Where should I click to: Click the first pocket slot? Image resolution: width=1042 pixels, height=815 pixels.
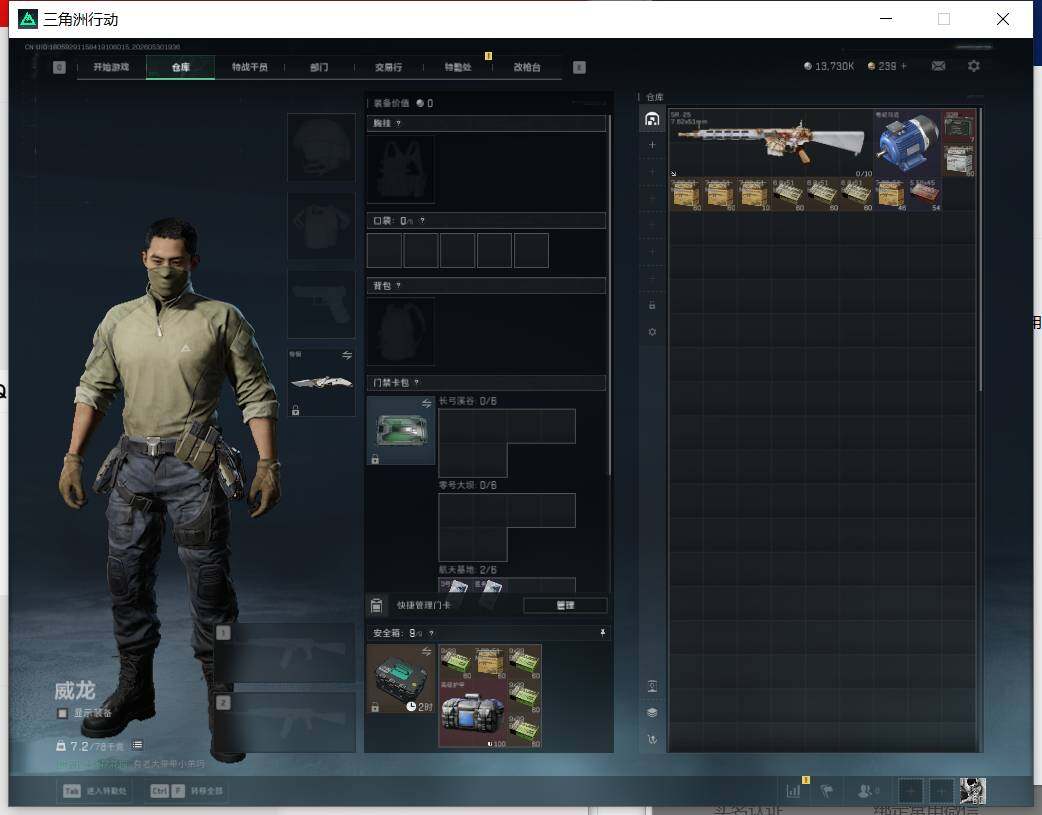click(384, 251)
